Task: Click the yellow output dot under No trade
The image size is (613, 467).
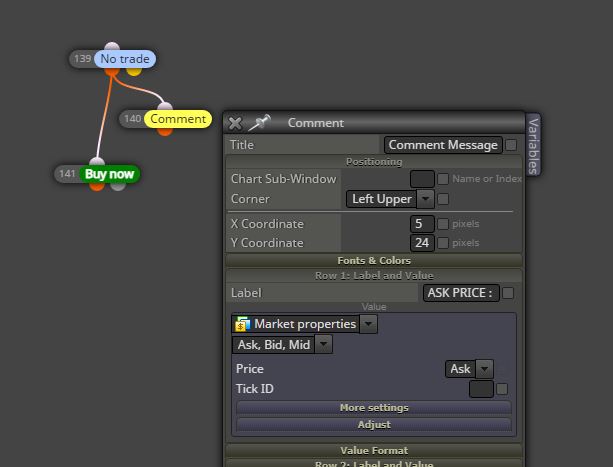Action: point(134,72)
